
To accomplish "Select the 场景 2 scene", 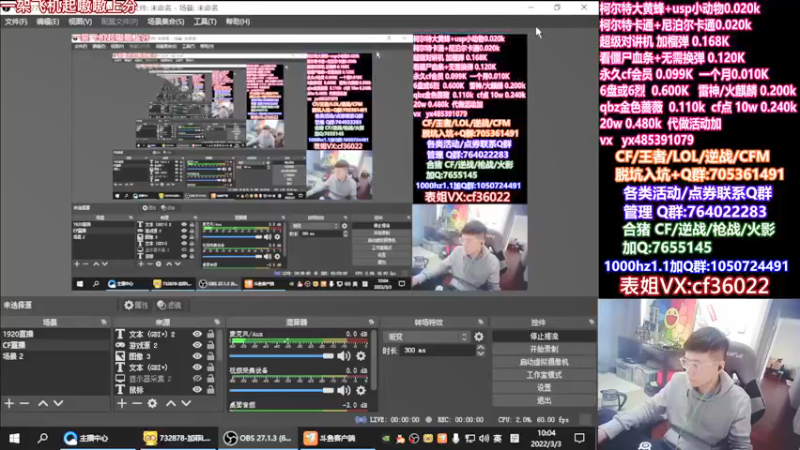I will (x=55, y=356).
